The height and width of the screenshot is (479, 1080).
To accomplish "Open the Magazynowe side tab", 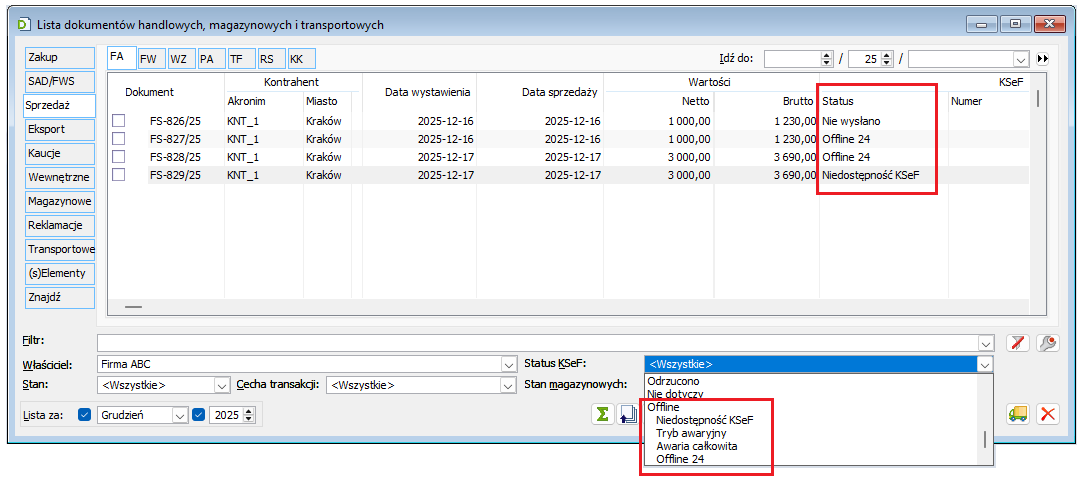I will click(59, 201).
